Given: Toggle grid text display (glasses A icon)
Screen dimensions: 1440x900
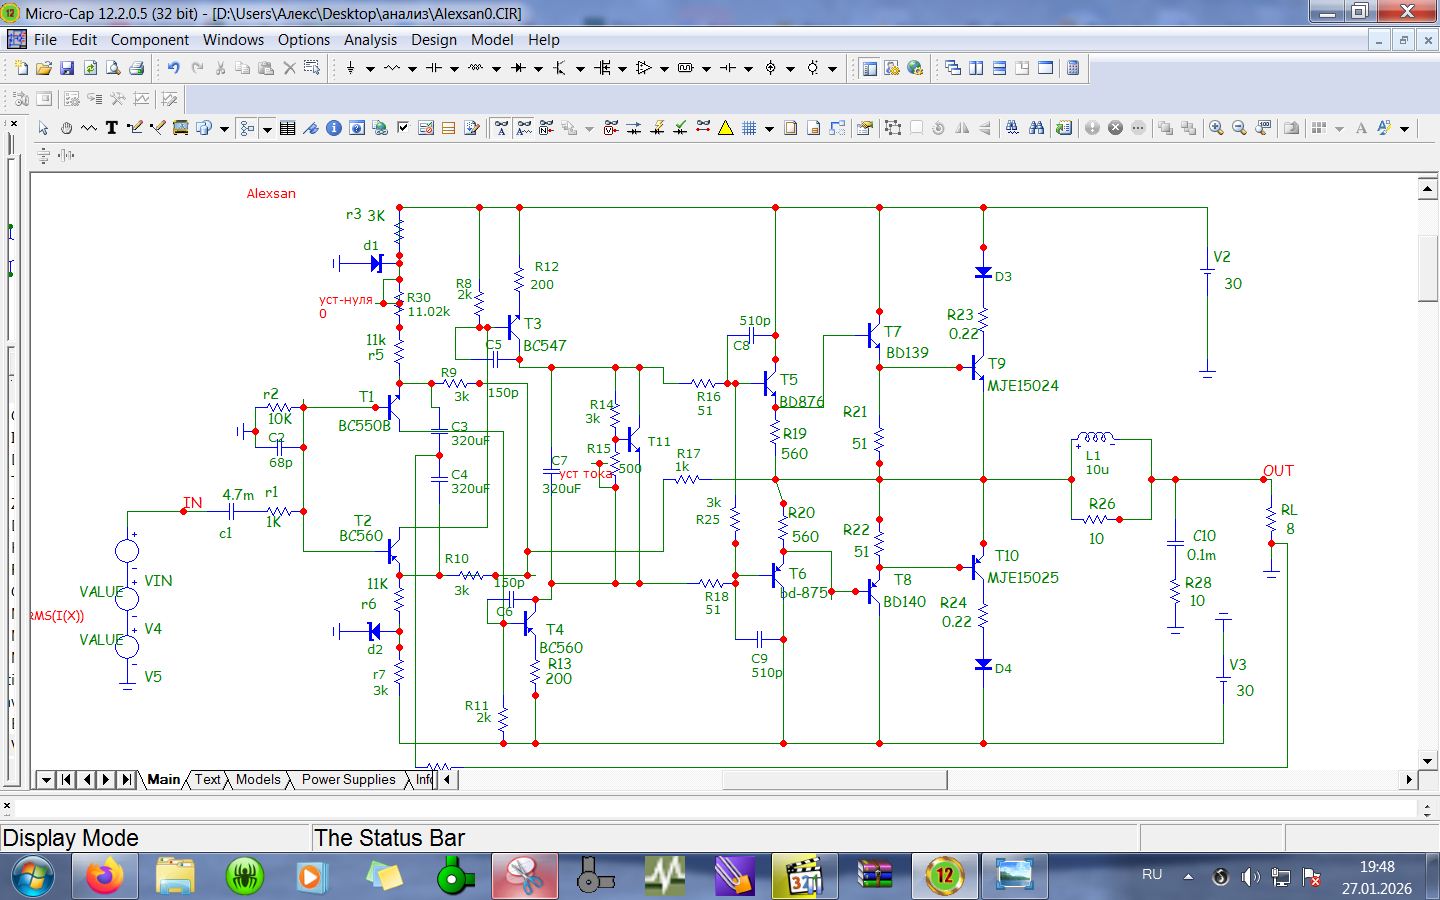Looking at the screenshot, I should tap(501, 128).
